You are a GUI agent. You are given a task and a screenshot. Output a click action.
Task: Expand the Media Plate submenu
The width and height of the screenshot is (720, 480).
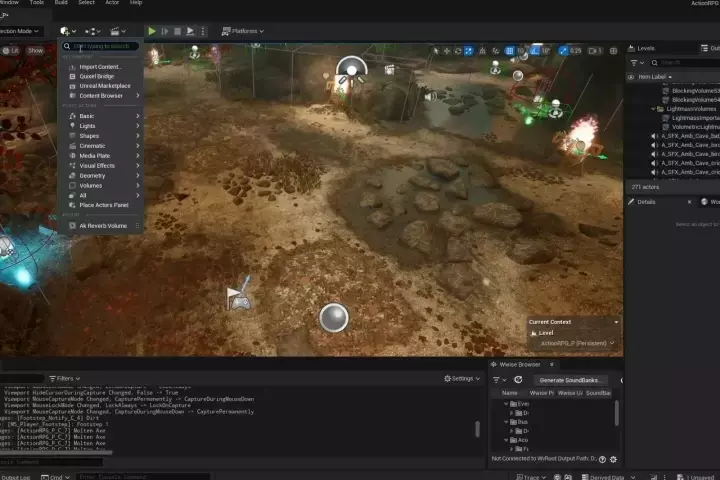coord(101,156)
